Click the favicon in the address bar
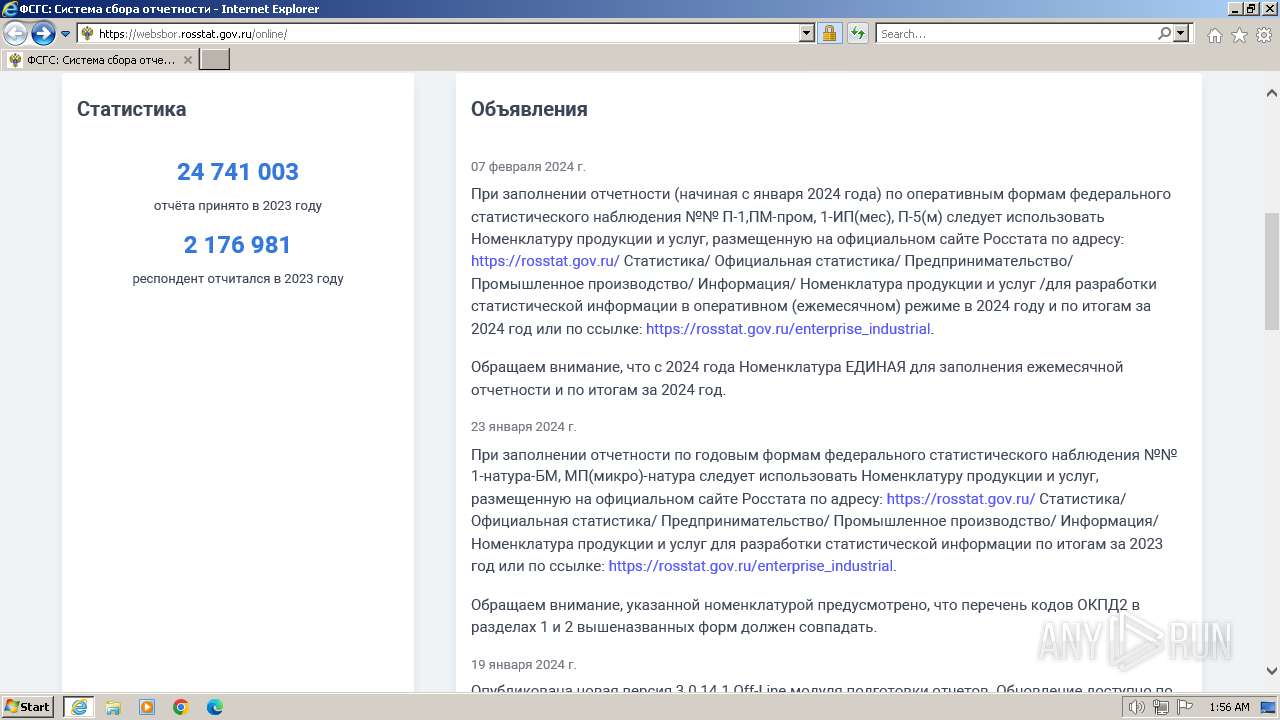 (x=87, y=34)
